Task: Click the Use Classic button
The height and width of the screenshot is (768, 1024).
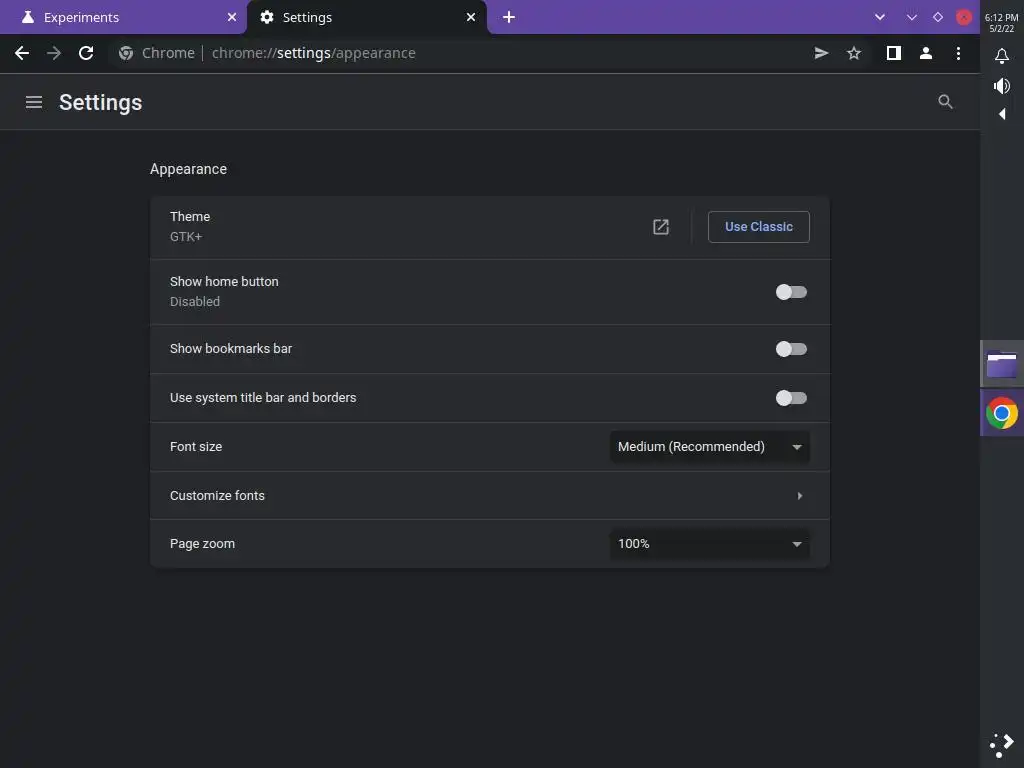Action: point(759,227)
